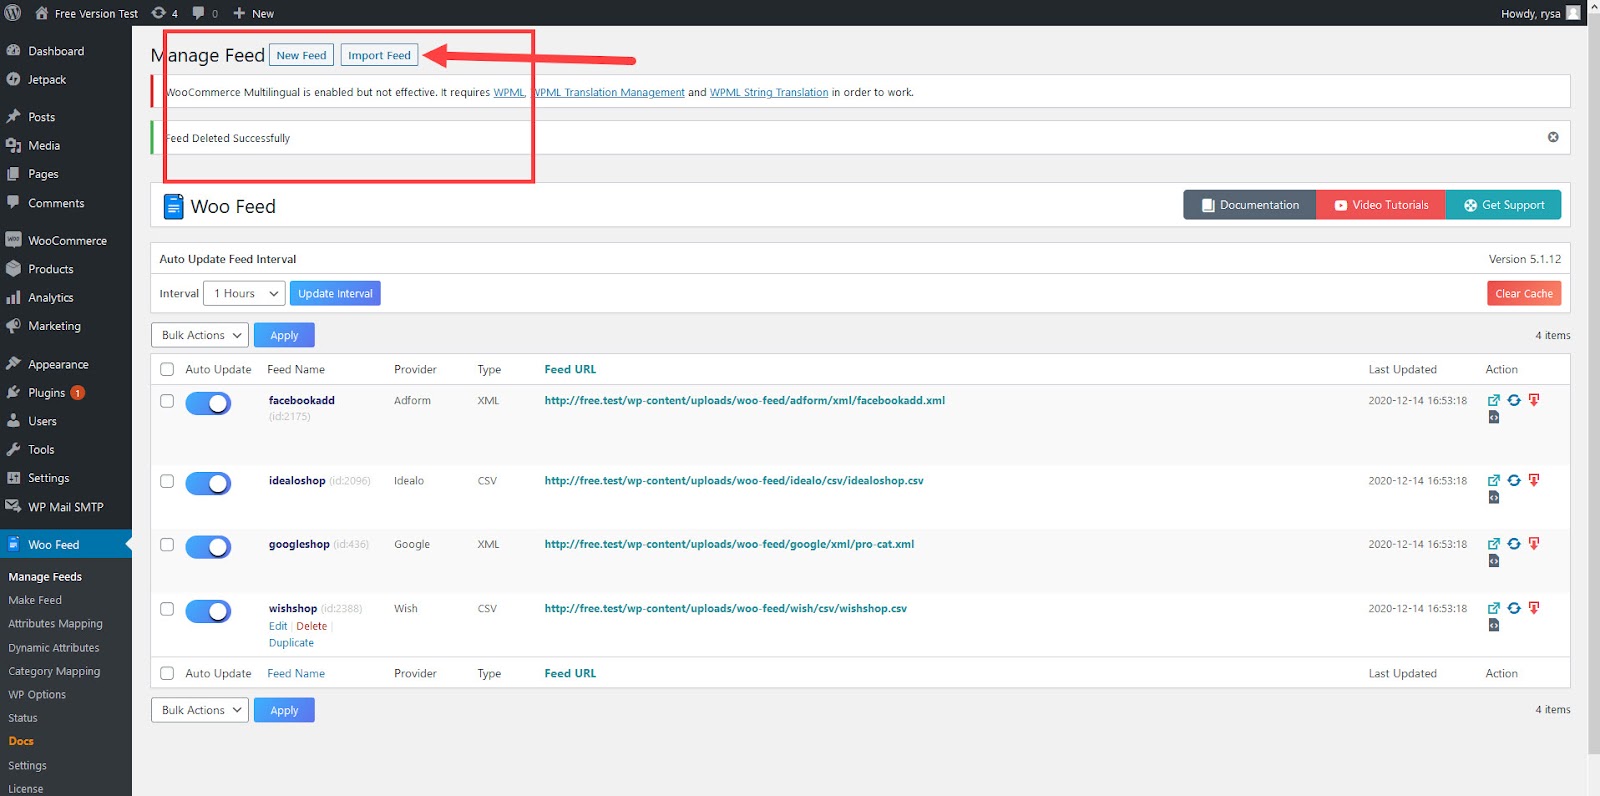
Task: Open Category Mapping submenu item
Action: point(54,671)
